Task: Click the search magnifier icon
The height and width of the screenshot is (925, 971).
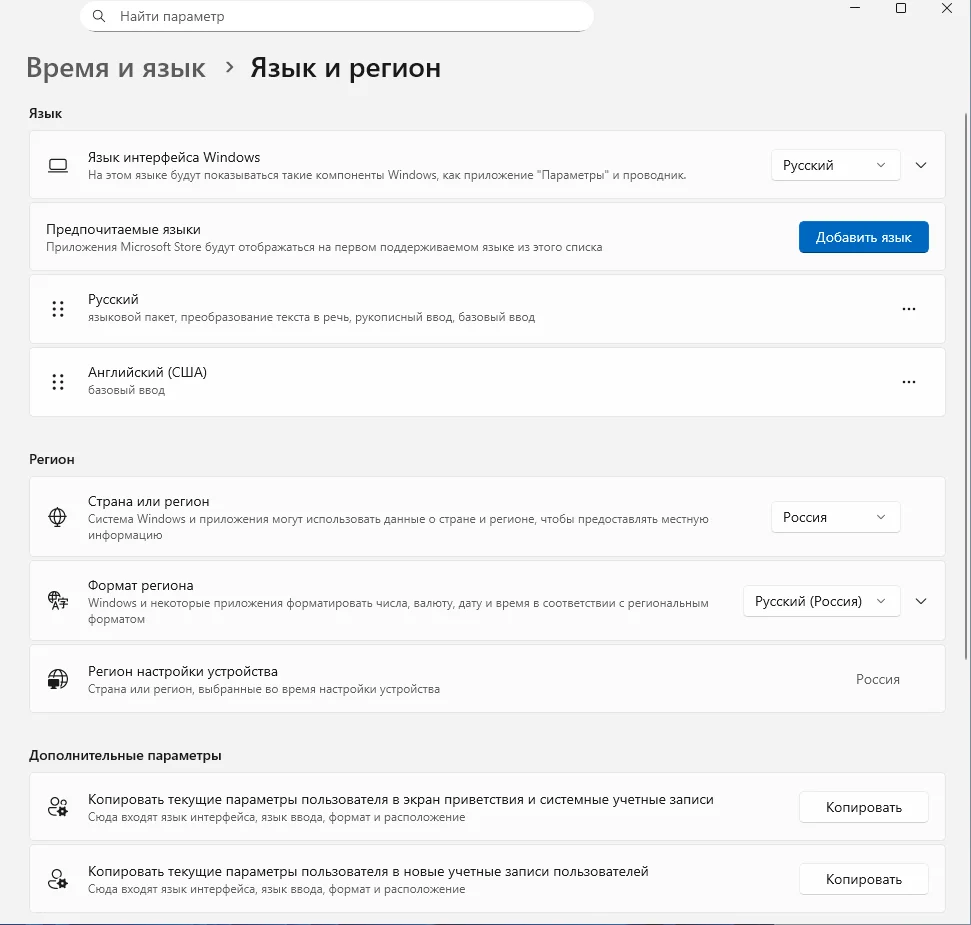Action: (x=99, y=17)
